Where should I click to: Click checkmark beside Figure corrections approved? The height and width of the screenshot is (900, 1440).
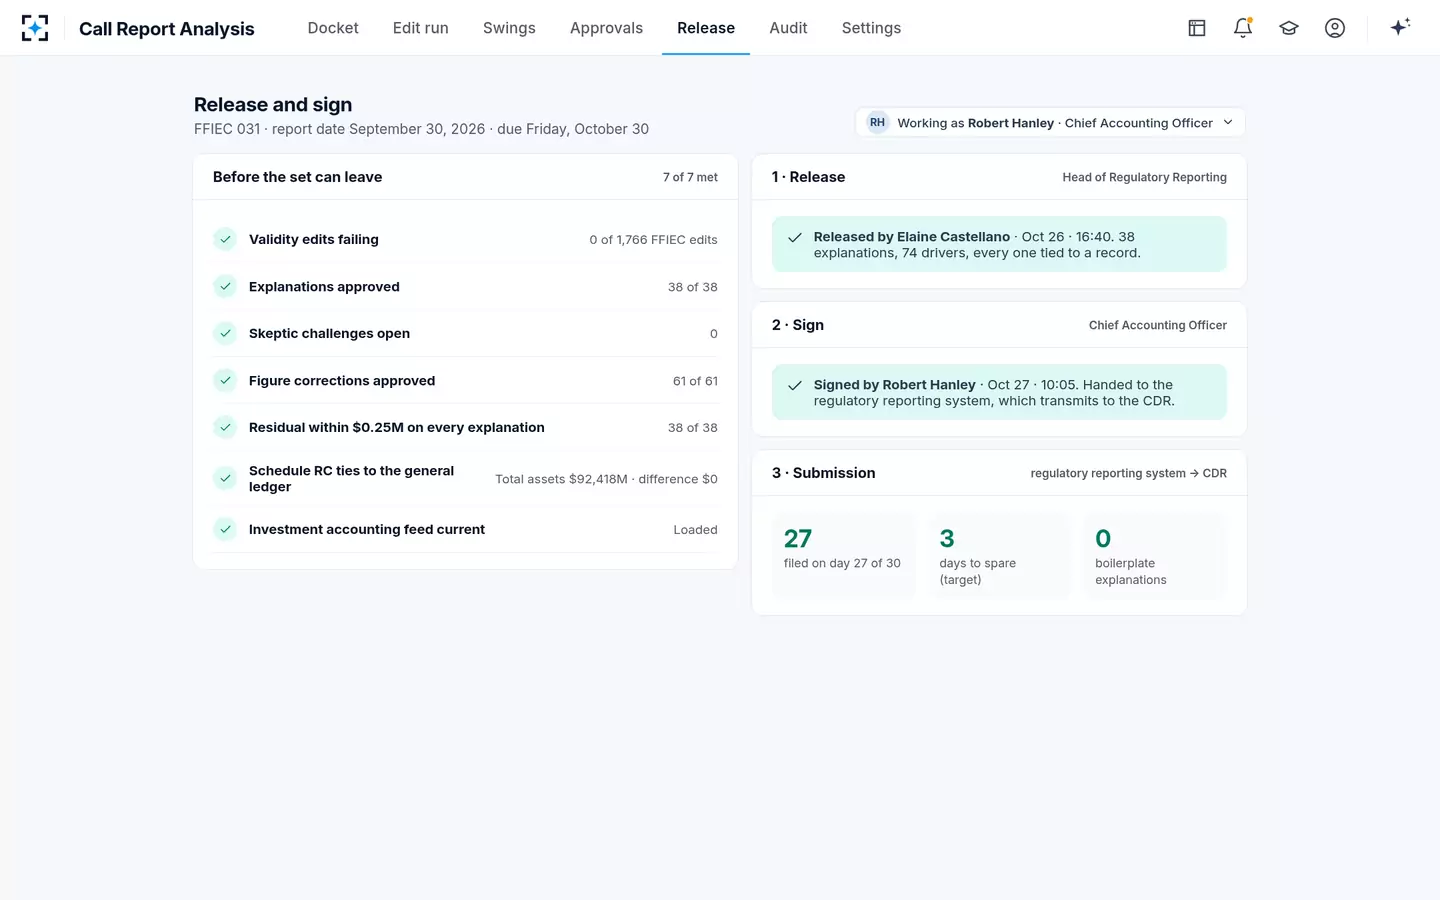click(x=225, y=380)
